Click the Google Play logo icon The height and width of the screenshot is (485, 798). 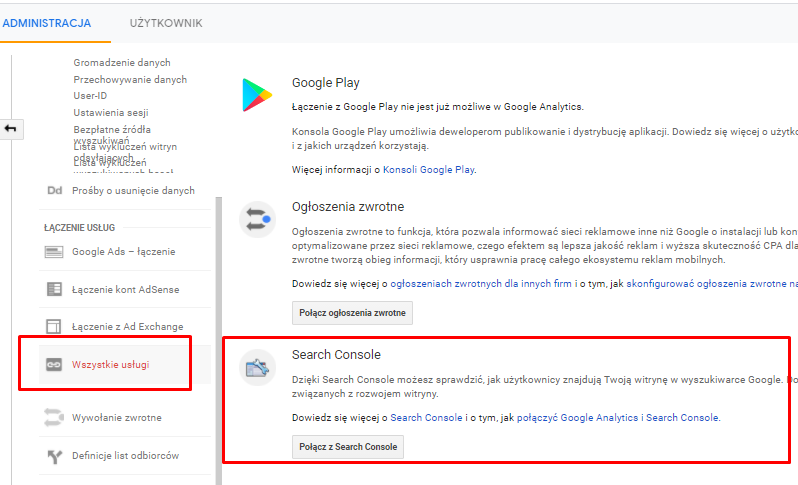[256, 94]
